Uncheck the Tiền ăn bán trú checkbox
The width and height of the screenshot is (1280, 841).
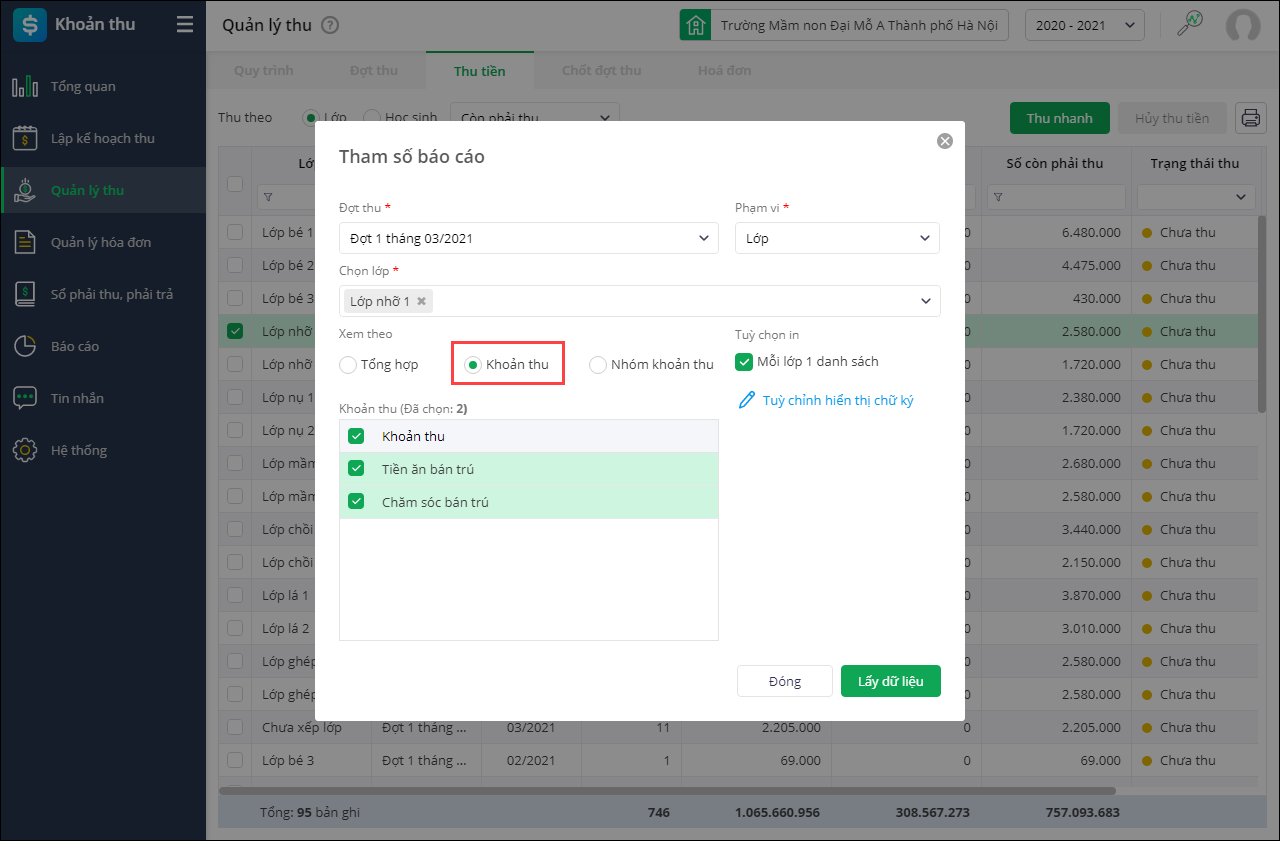pos(356,469)
